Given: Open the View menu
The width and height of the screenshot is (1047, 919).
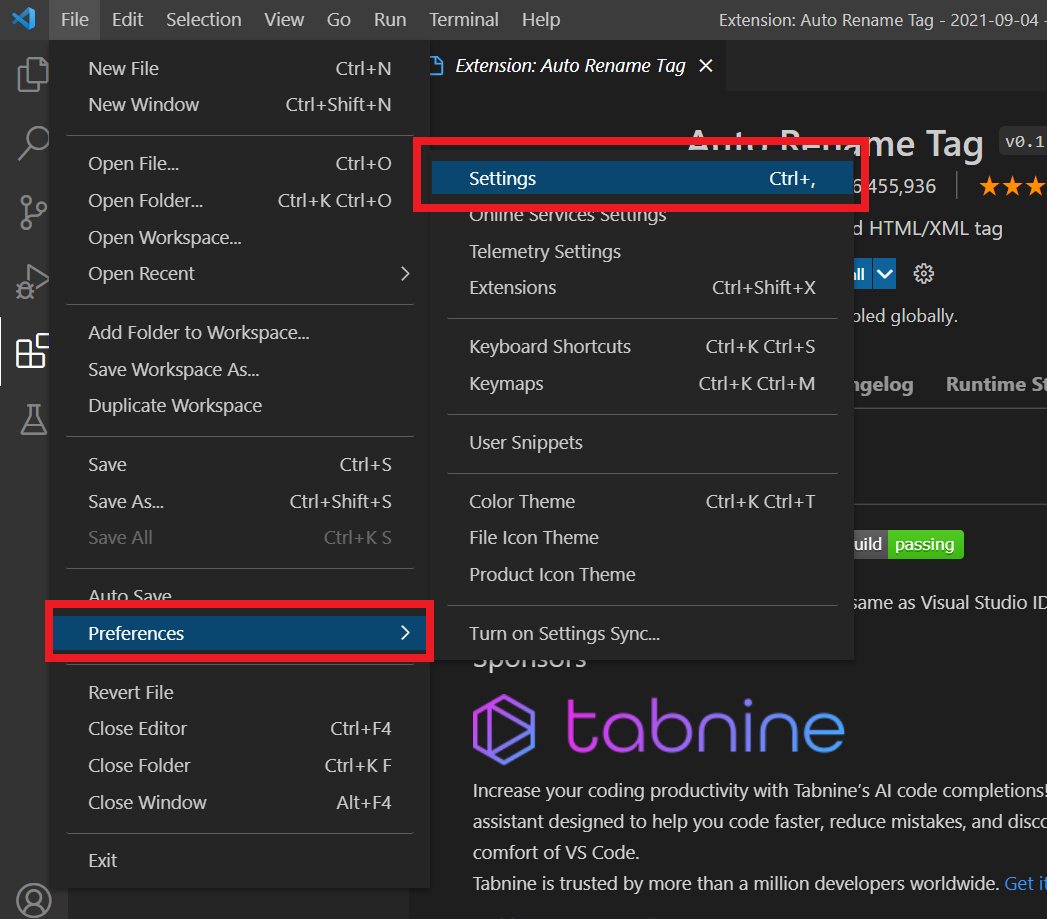Looking at the screenshot, I should (x=284, y=20).
